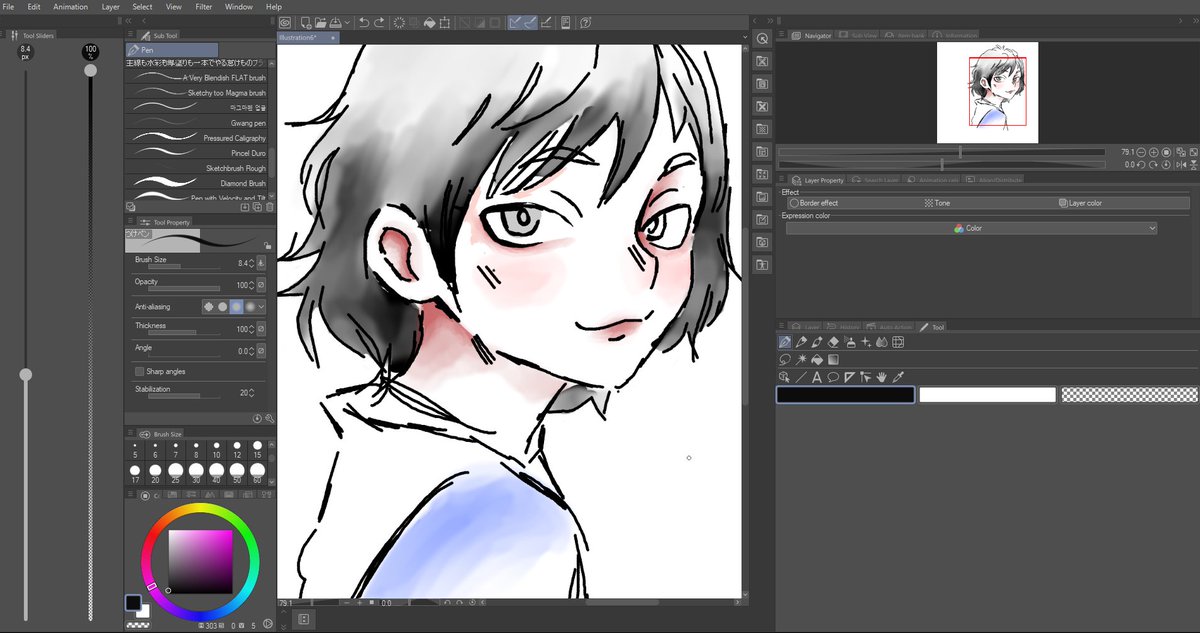Click the Fill bucket icon in command bar
The width and height of the screenshot is (1200, 633).
tap(429, 22)
